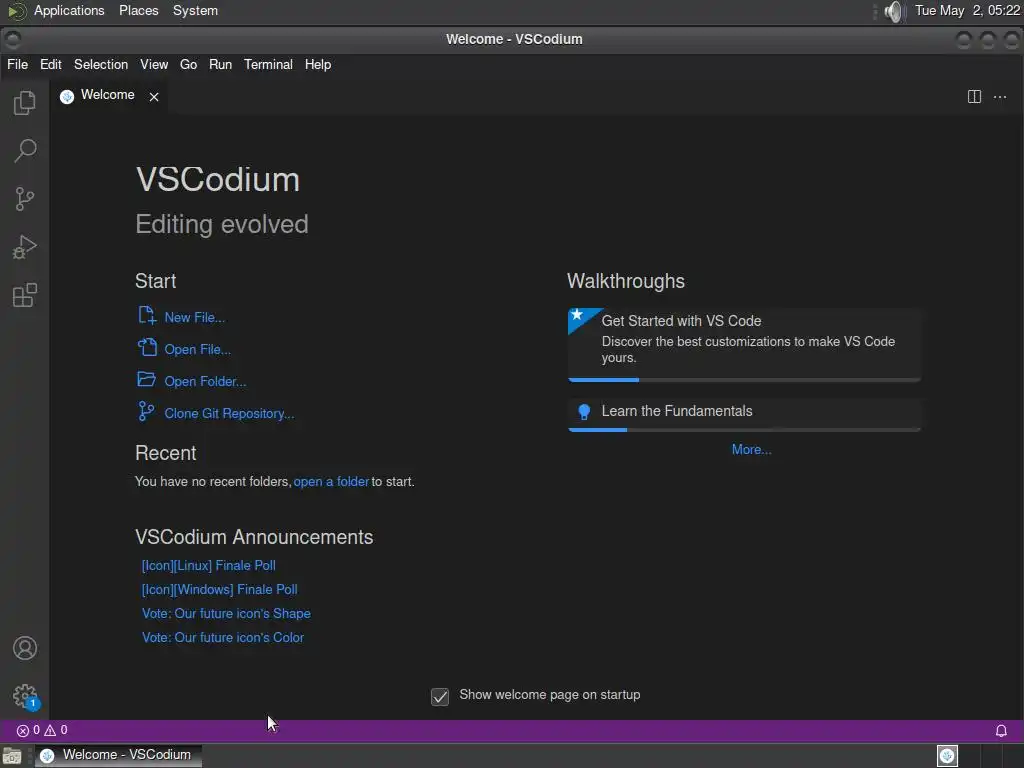Click the New File icon

click(146, 315)
